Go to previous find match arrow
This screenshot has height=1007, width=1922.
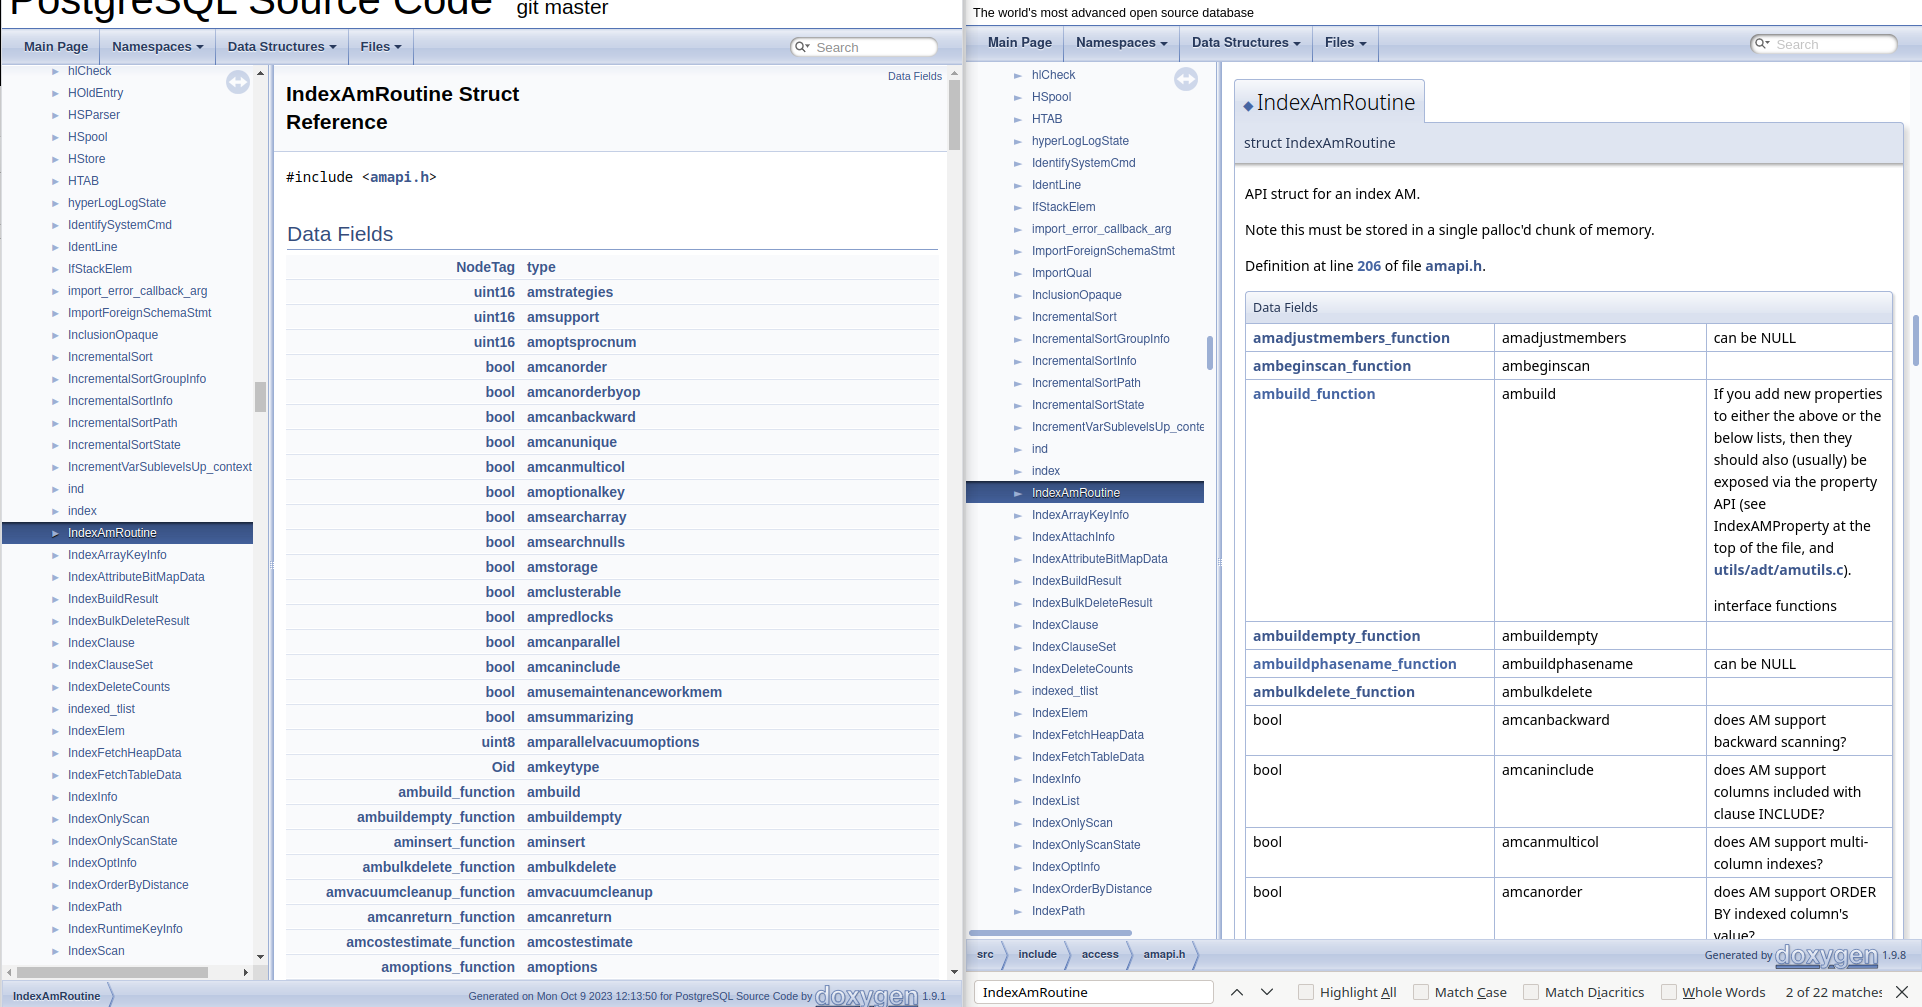[x=1237, y=992]
